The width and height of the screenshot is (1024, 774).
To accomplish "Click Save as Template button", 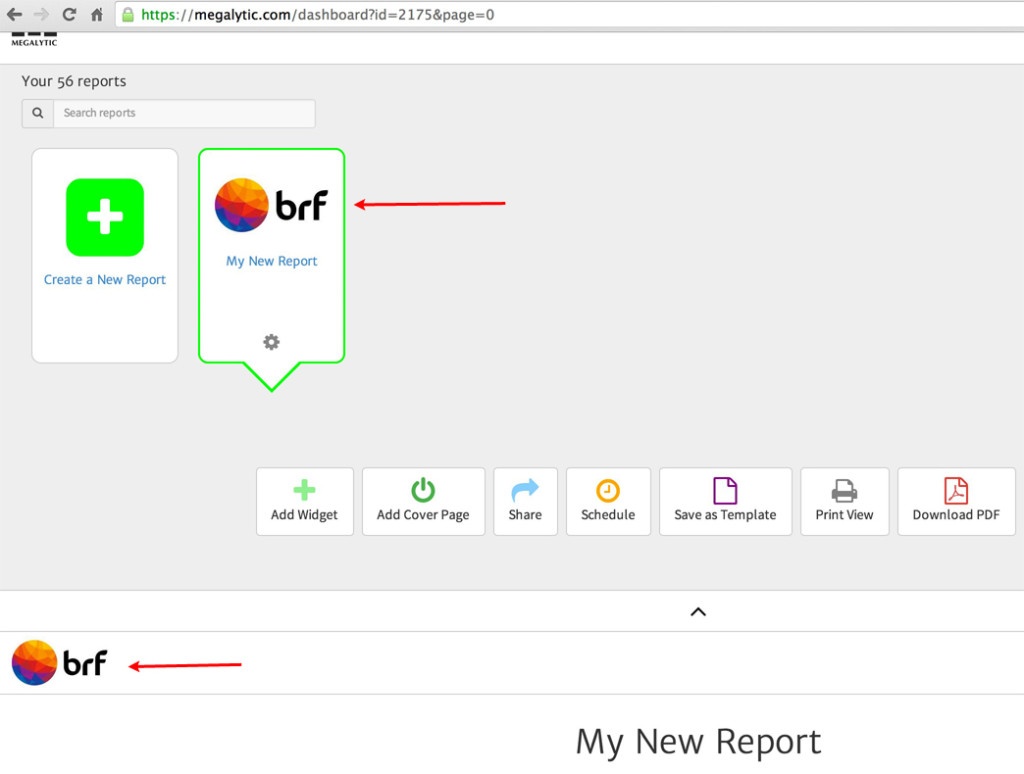I will click(x=725, y=501).
